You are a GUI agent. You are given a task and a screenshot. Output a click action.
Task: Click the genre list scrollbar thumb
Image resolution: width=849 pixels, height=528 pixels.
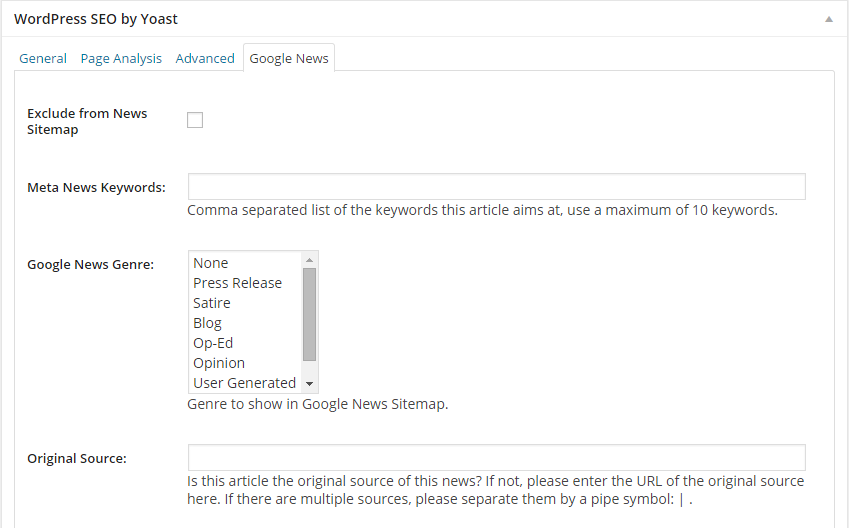click(309, 313)
